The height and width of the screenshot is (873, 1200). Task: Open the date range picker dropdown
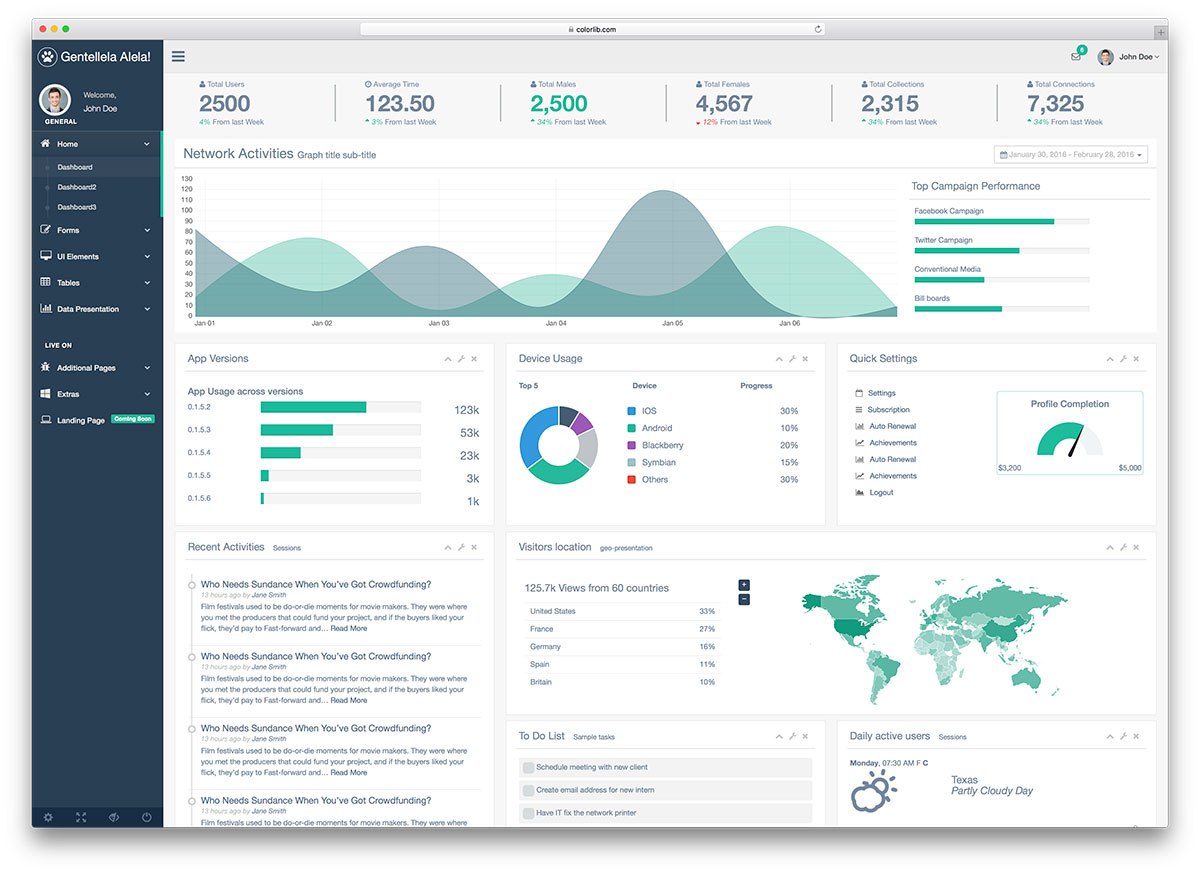click(1070, 154)
